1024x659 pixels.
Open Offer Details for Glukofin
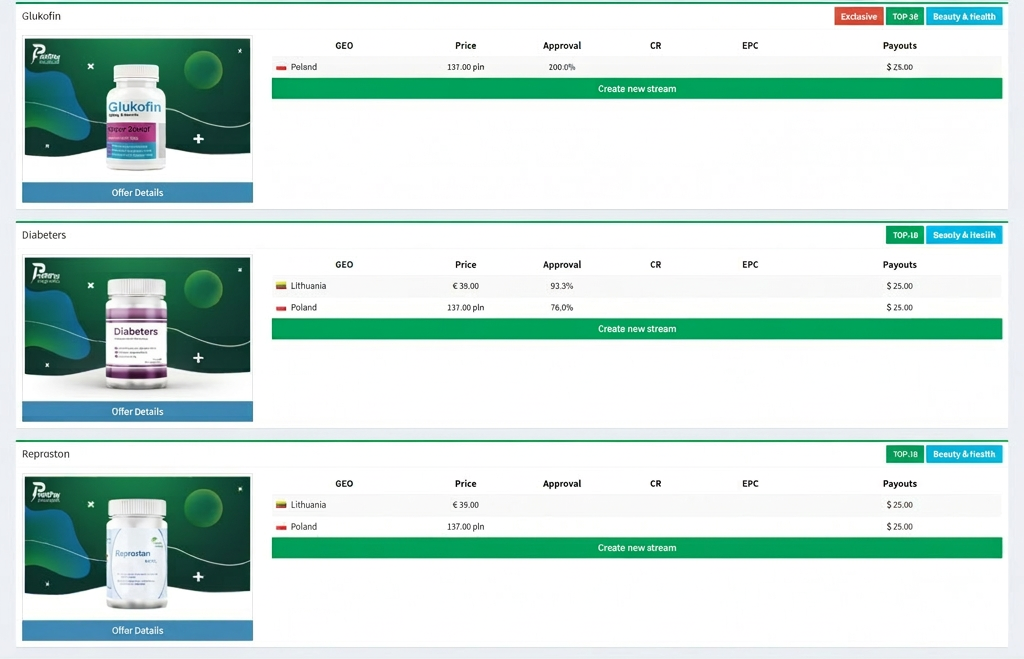pyautogui.click(x=137, y=193)
